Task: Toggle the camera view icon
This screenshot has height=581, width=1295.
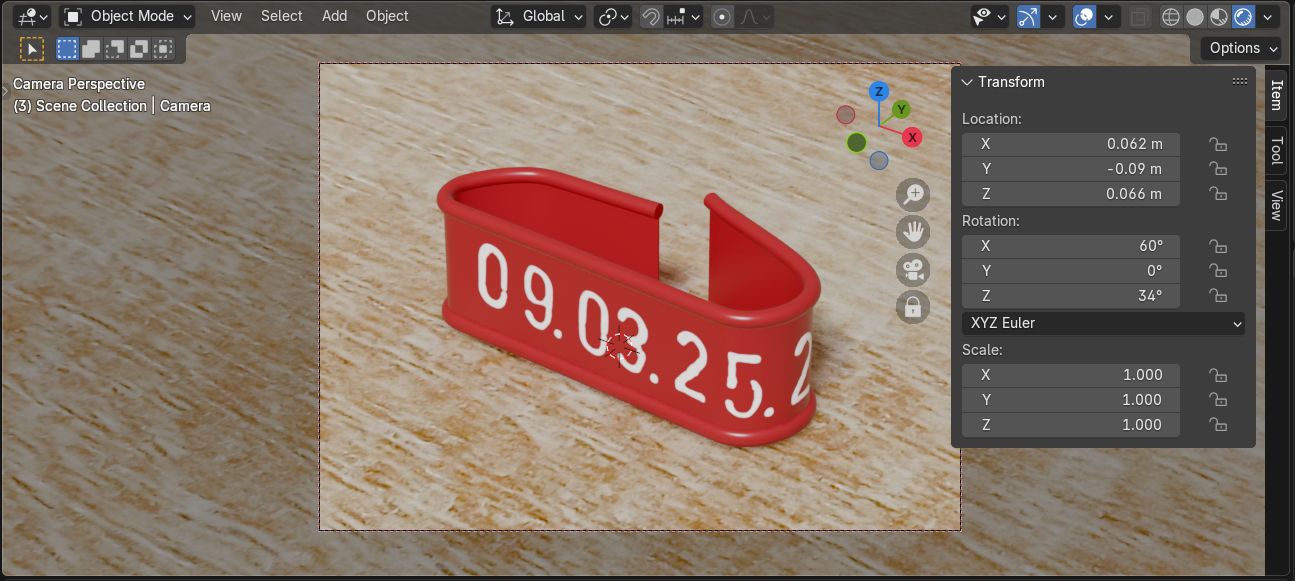Action: click(x=913, y=270)
